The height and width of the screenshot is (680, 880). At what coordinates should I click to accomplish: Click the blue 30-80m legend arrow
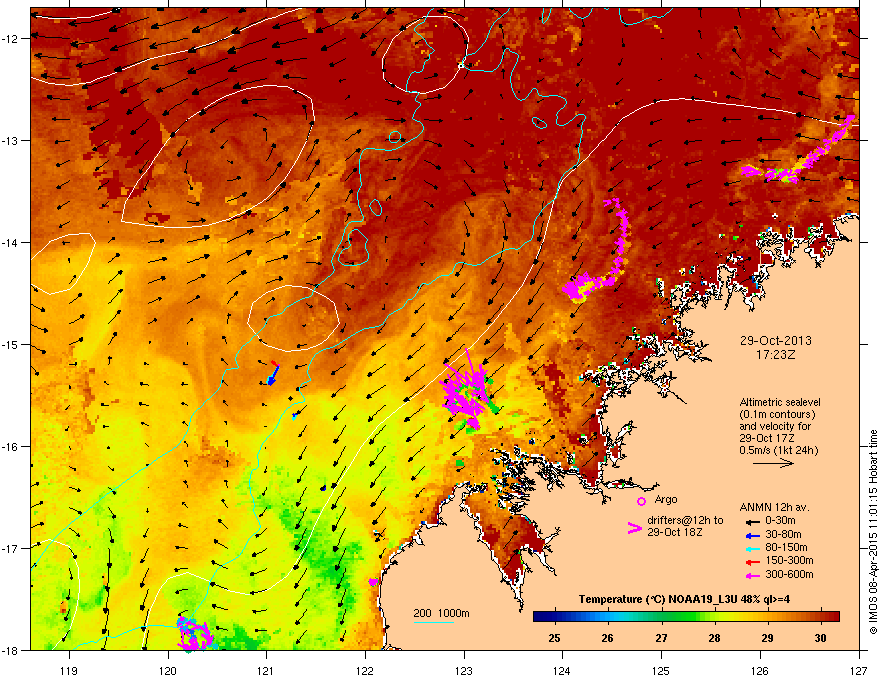pos(752,535)
